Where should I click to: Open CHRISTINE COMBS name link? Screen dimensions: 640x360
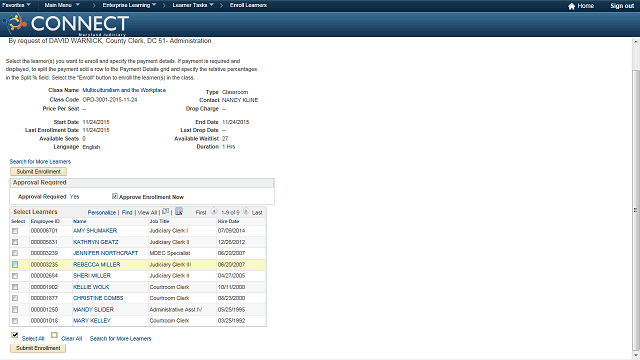click(98, 298)
